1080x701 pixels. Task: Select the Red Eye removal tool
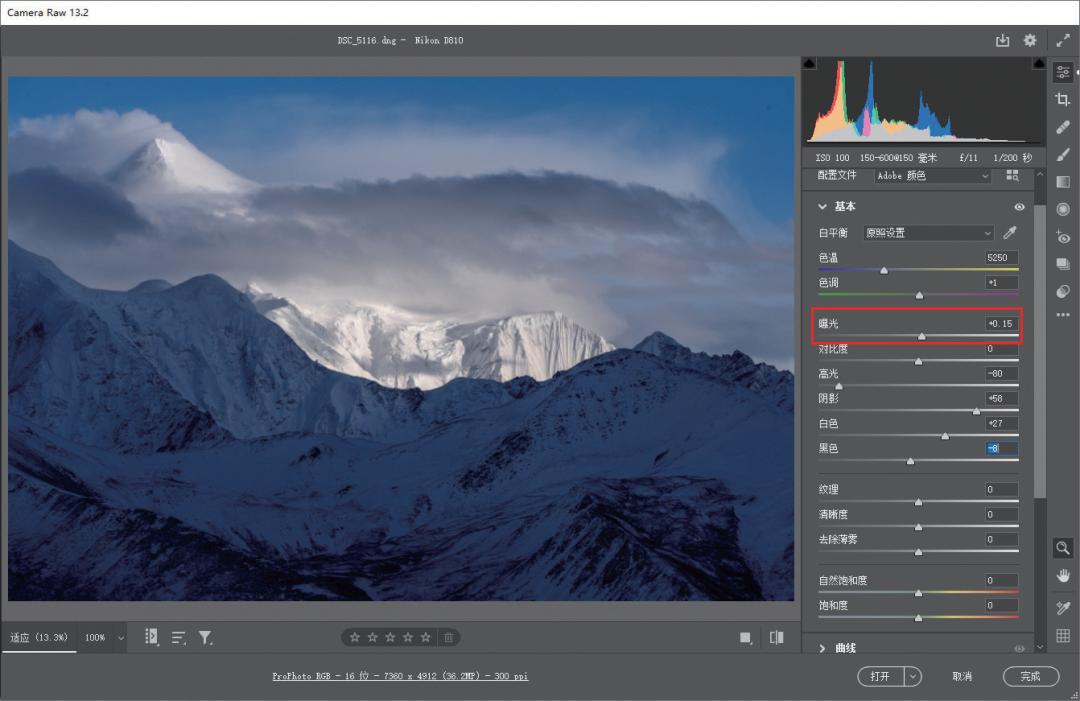1063,237
